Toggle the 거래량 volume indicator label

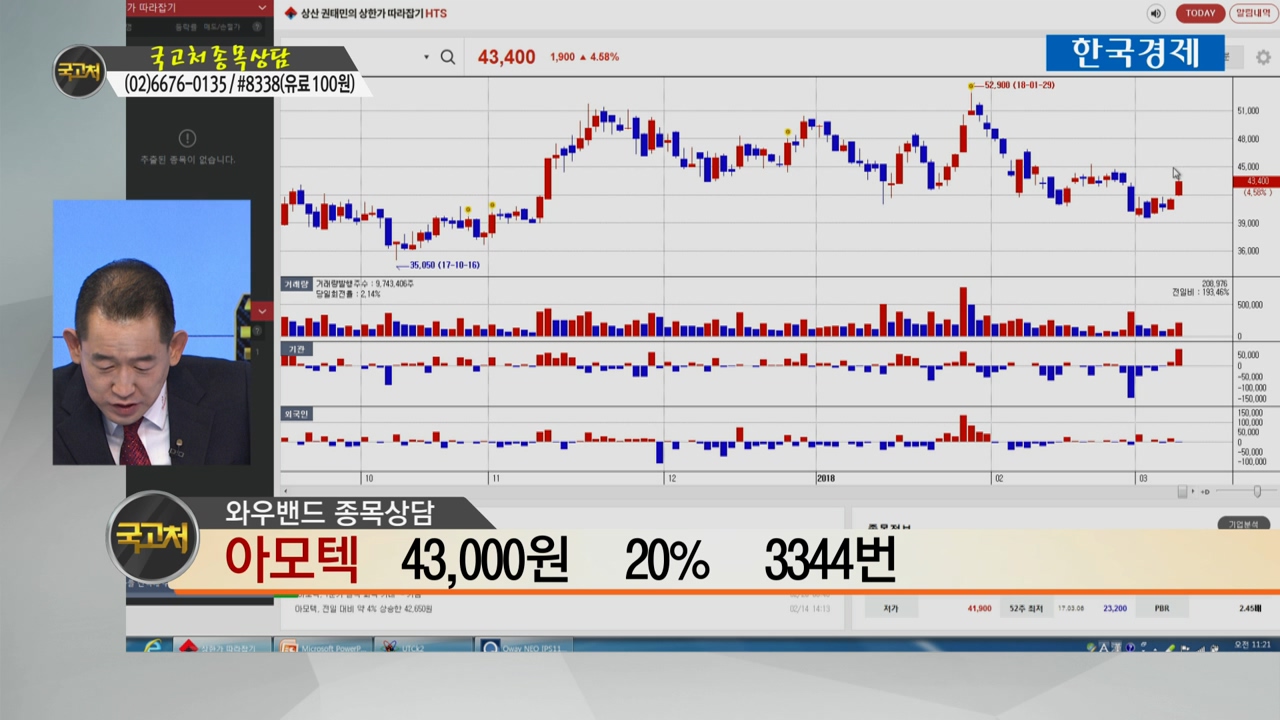[295, 285]
